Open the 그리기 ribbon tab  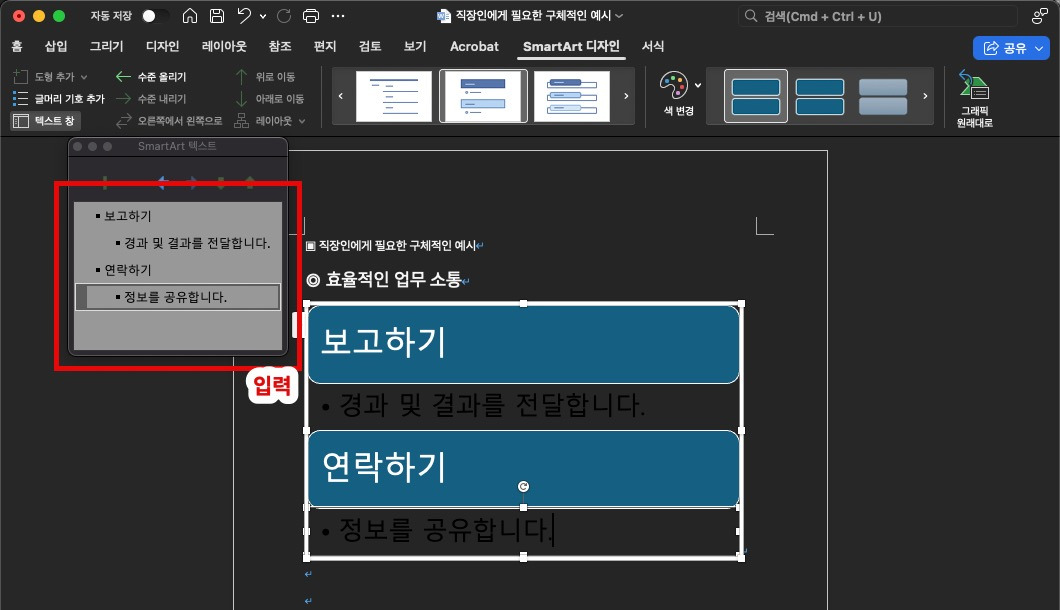tap(107, 46)
